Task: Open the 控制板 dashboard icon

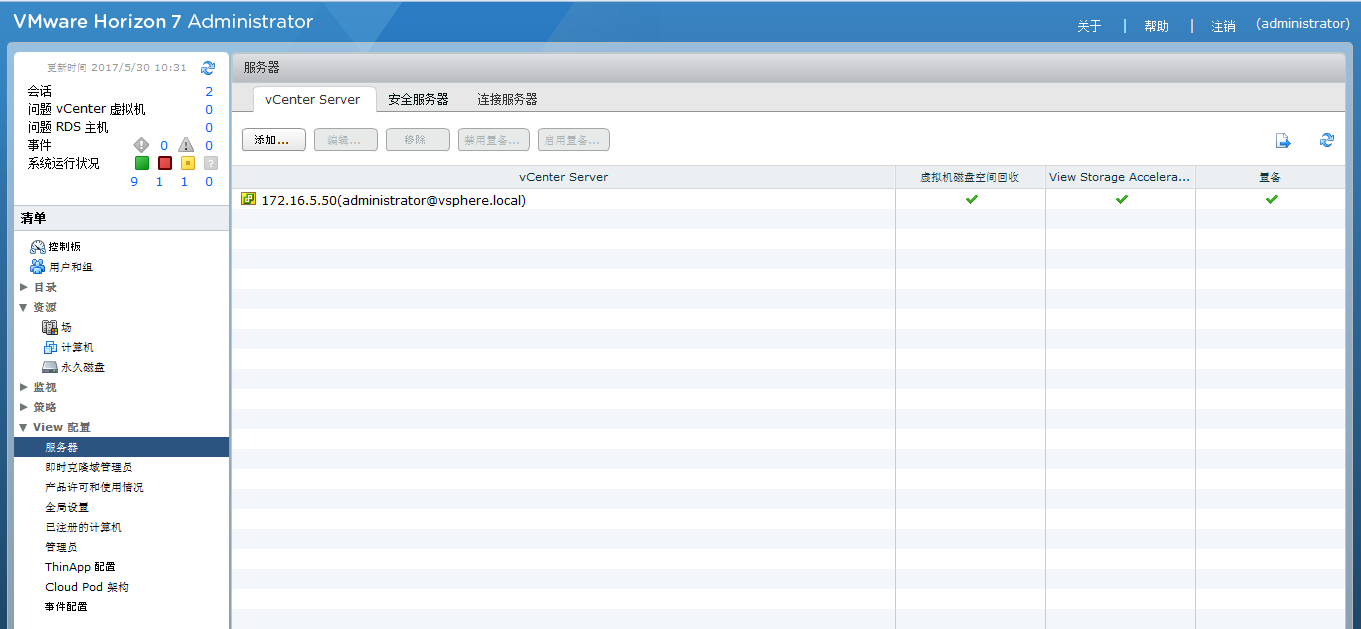Action: [x=37, y=247]
